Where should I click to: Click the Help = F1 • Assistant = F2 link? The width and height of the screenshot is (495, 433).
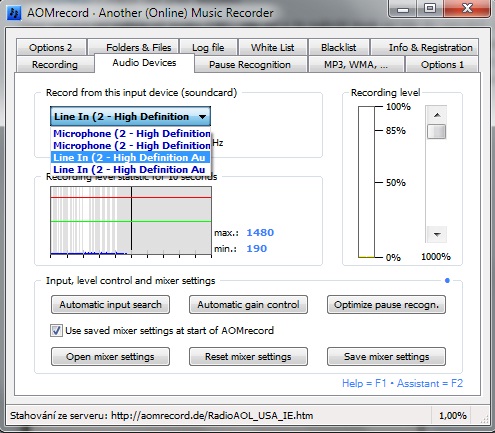tap(402, 383)
